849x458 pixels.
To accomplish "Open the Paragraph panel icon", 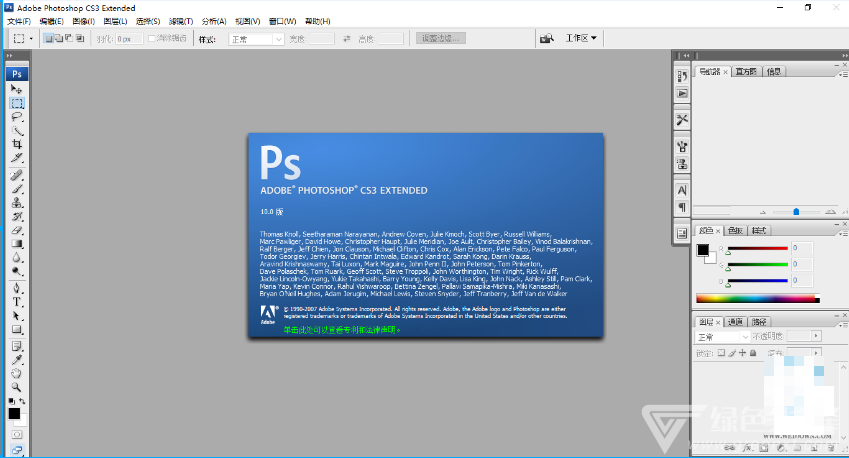I will pos(682,207).
